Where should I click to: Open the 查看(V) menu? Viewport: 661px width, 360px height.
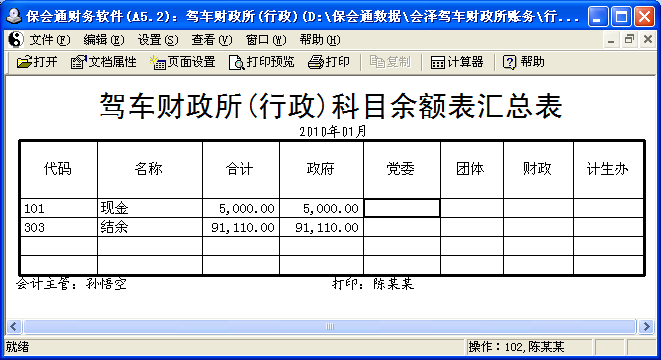pos(212,40)
